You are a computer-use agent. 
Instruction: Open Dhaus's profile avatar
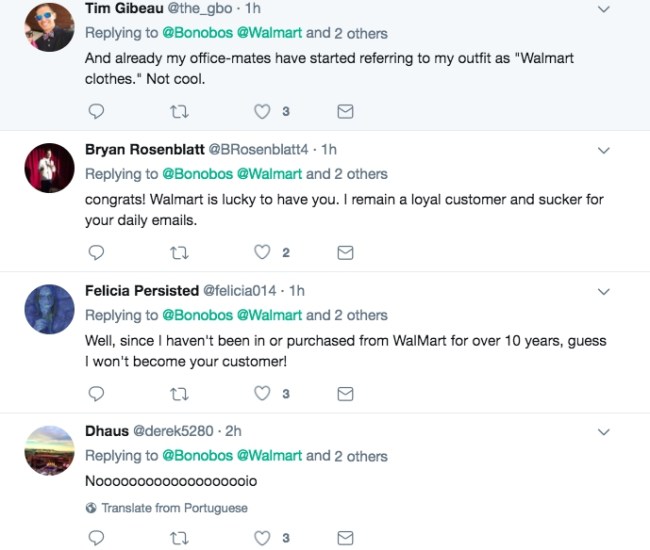[x=49, y=450]
